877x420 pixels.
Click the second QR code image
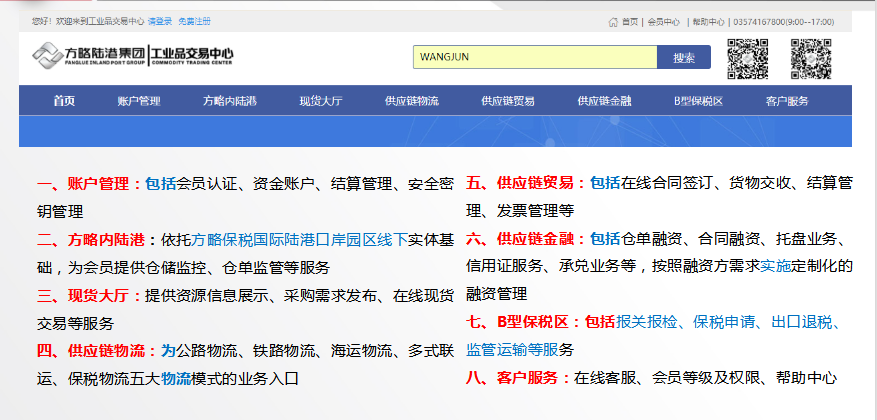pos(811,58)
